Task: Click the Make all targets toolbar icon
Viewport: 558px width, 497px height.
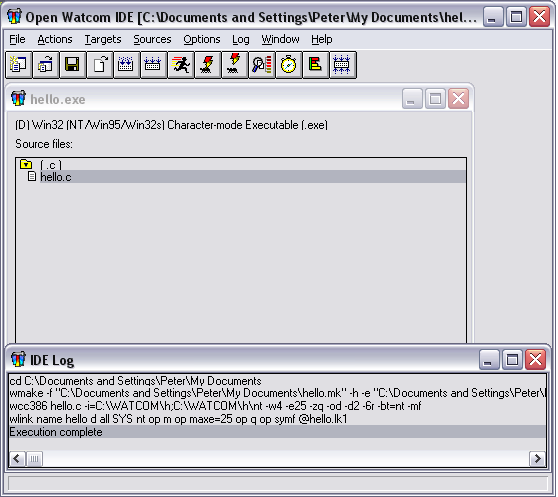Action: click(154, 65)
